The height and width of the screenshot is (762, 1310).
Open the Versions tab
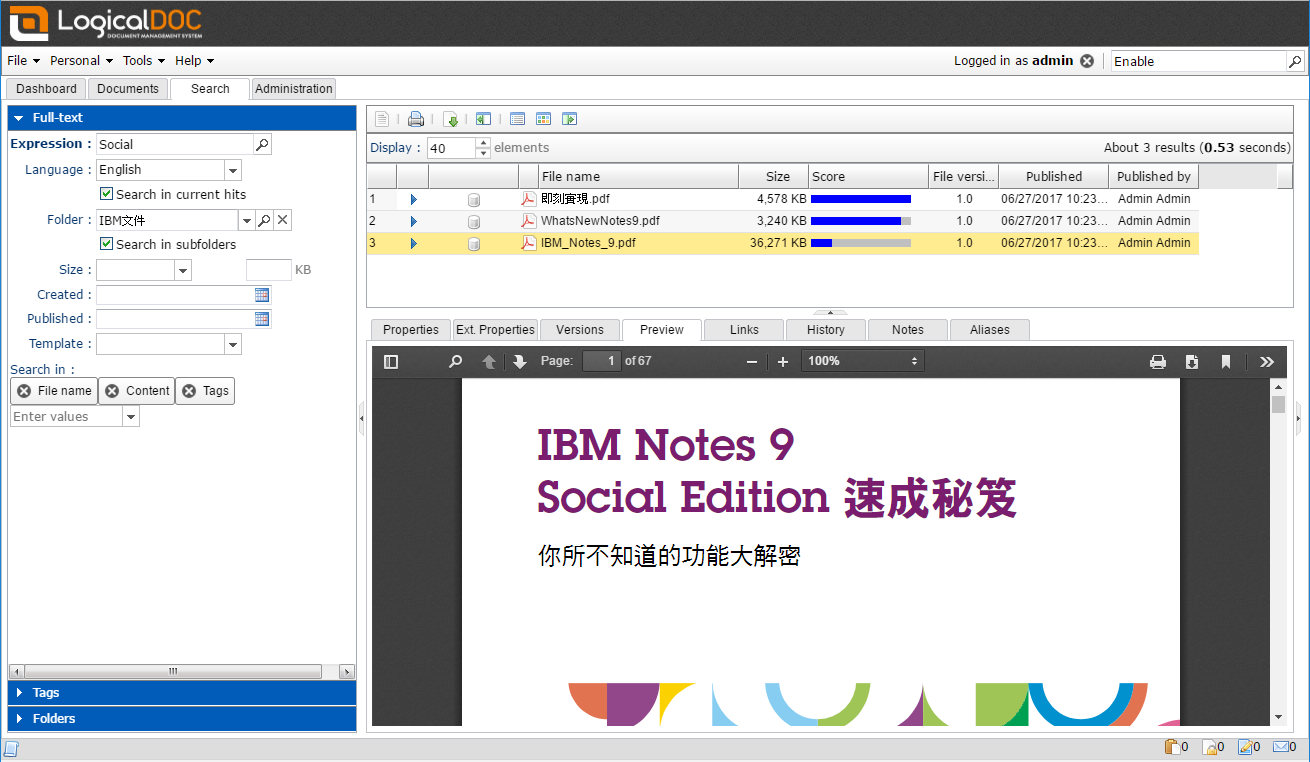click(x=580, y=330)
